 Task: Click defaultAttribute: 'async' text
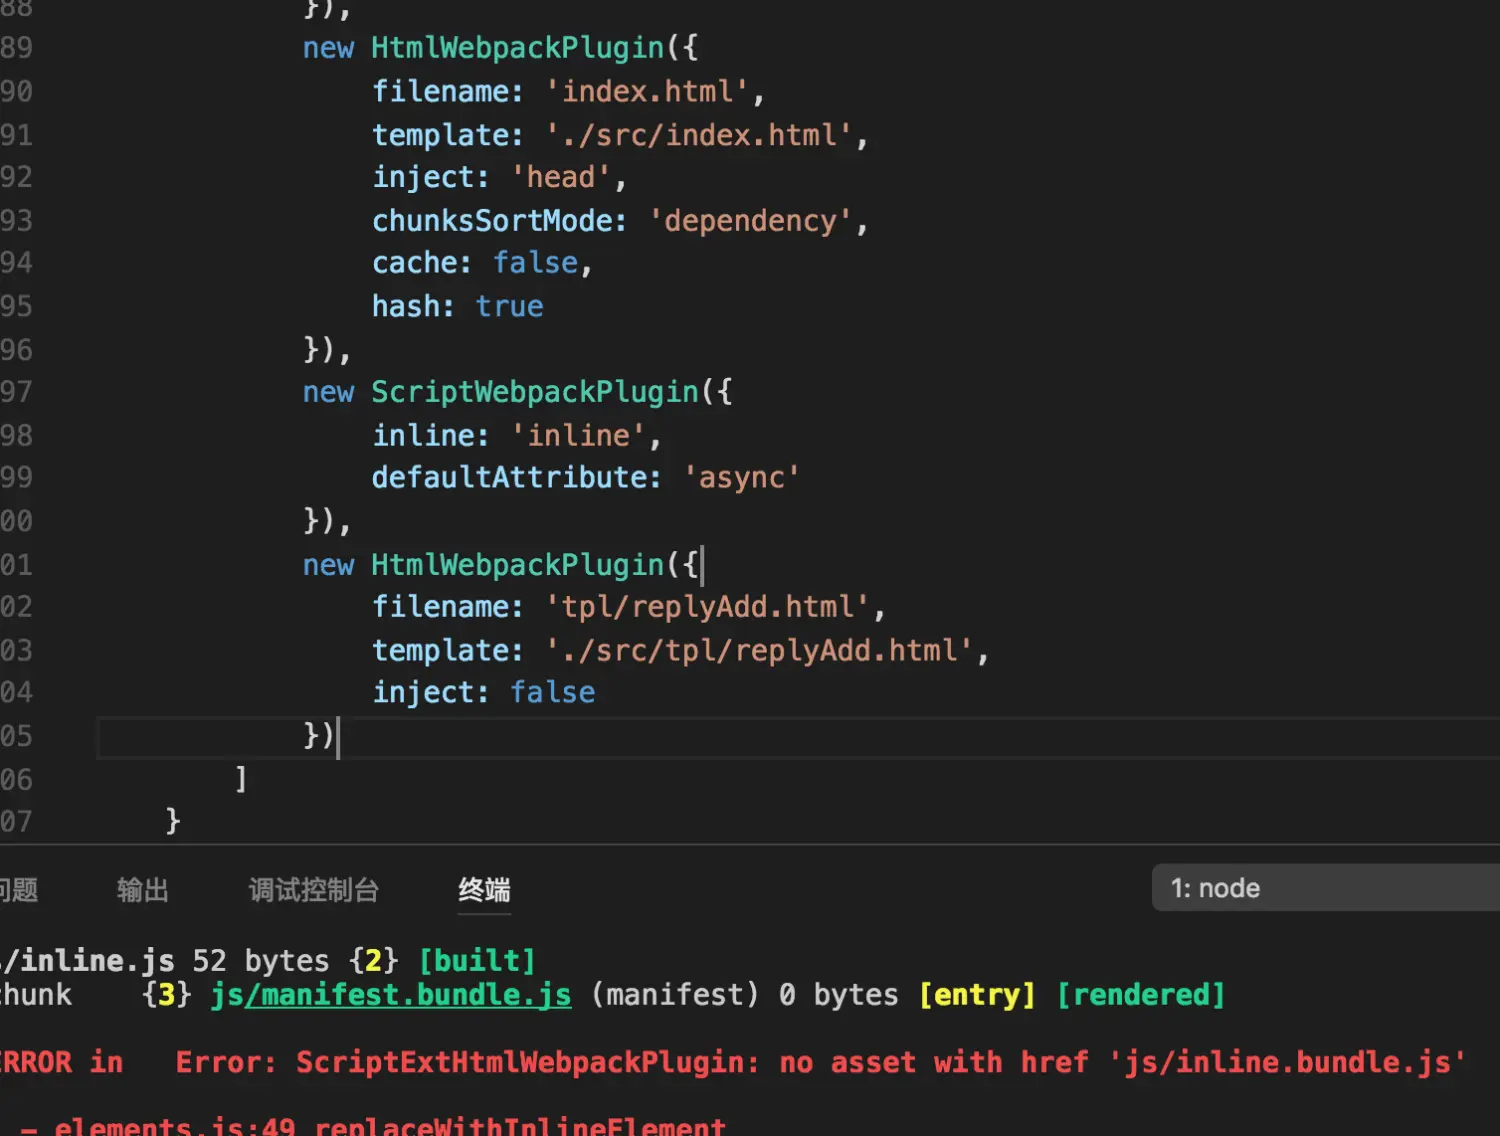click(585, 477)
